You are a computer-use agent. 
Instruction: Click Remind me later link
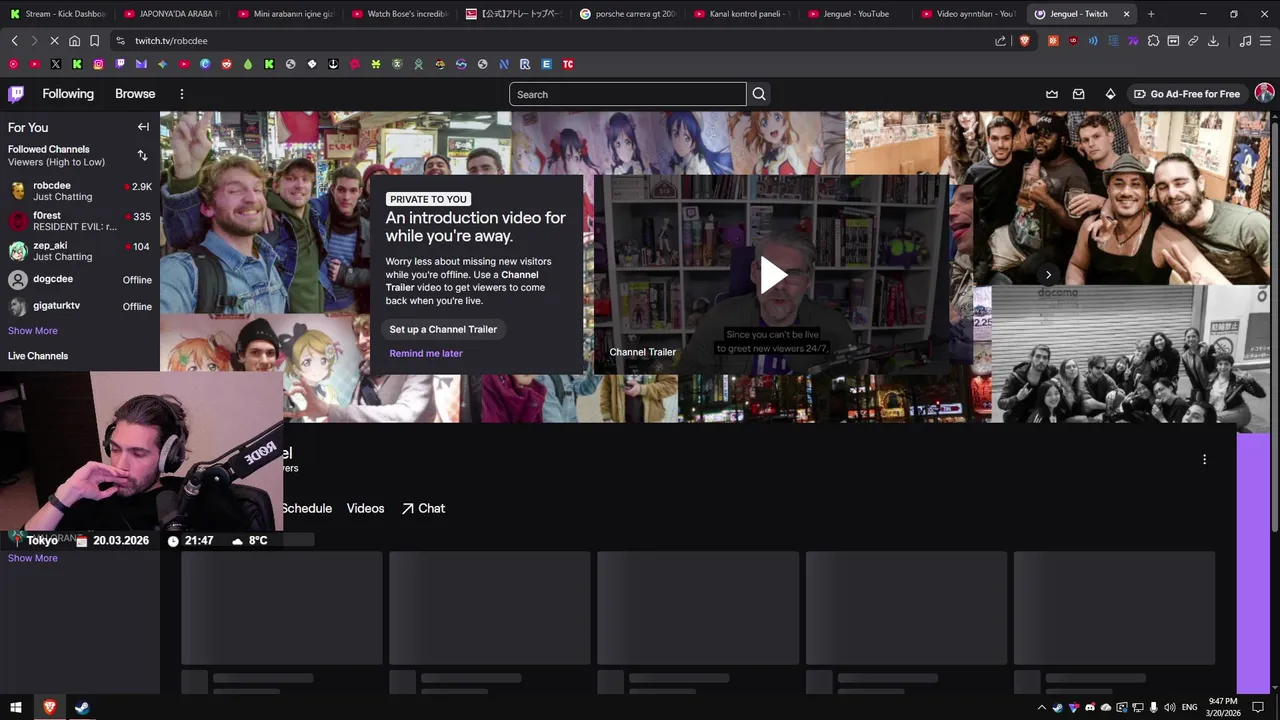point(426,353)
